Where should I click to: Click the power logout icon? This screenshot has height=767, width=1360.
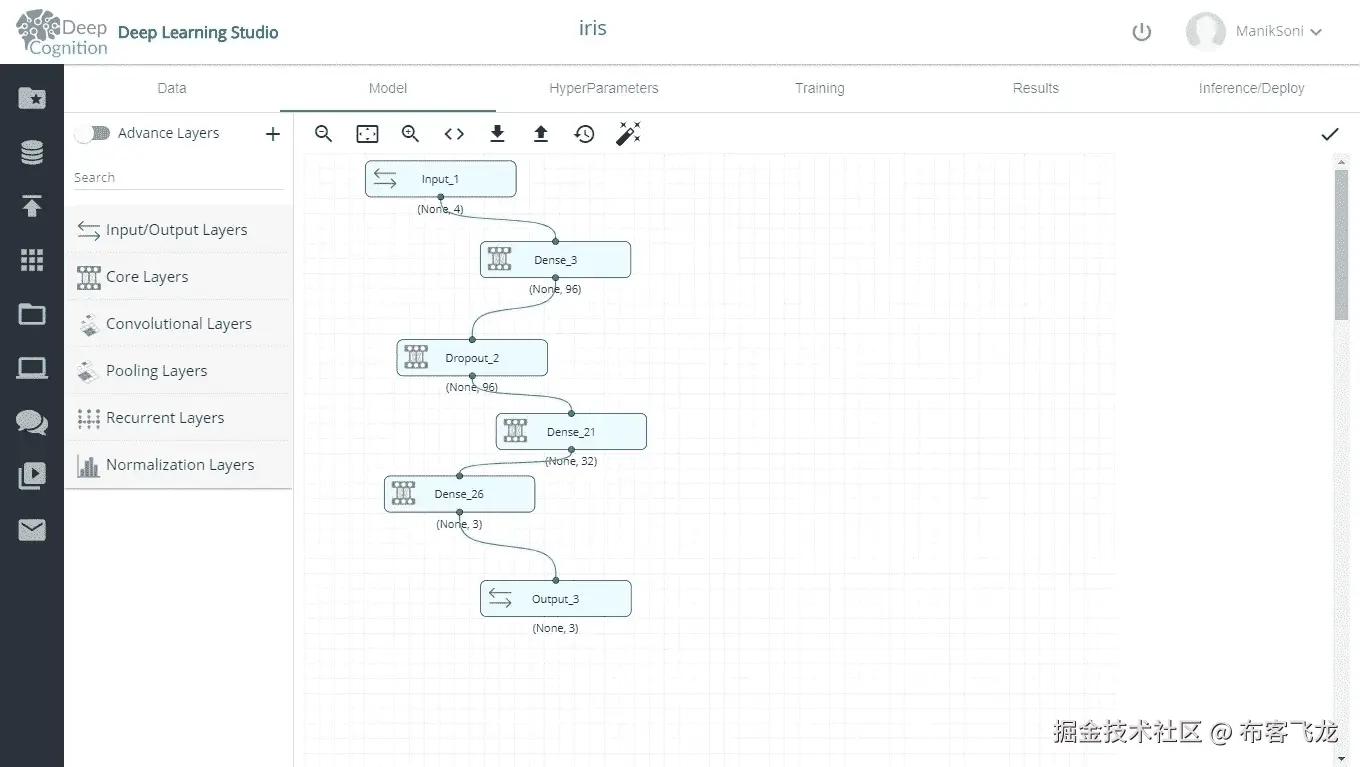[x=1142, y=32]
